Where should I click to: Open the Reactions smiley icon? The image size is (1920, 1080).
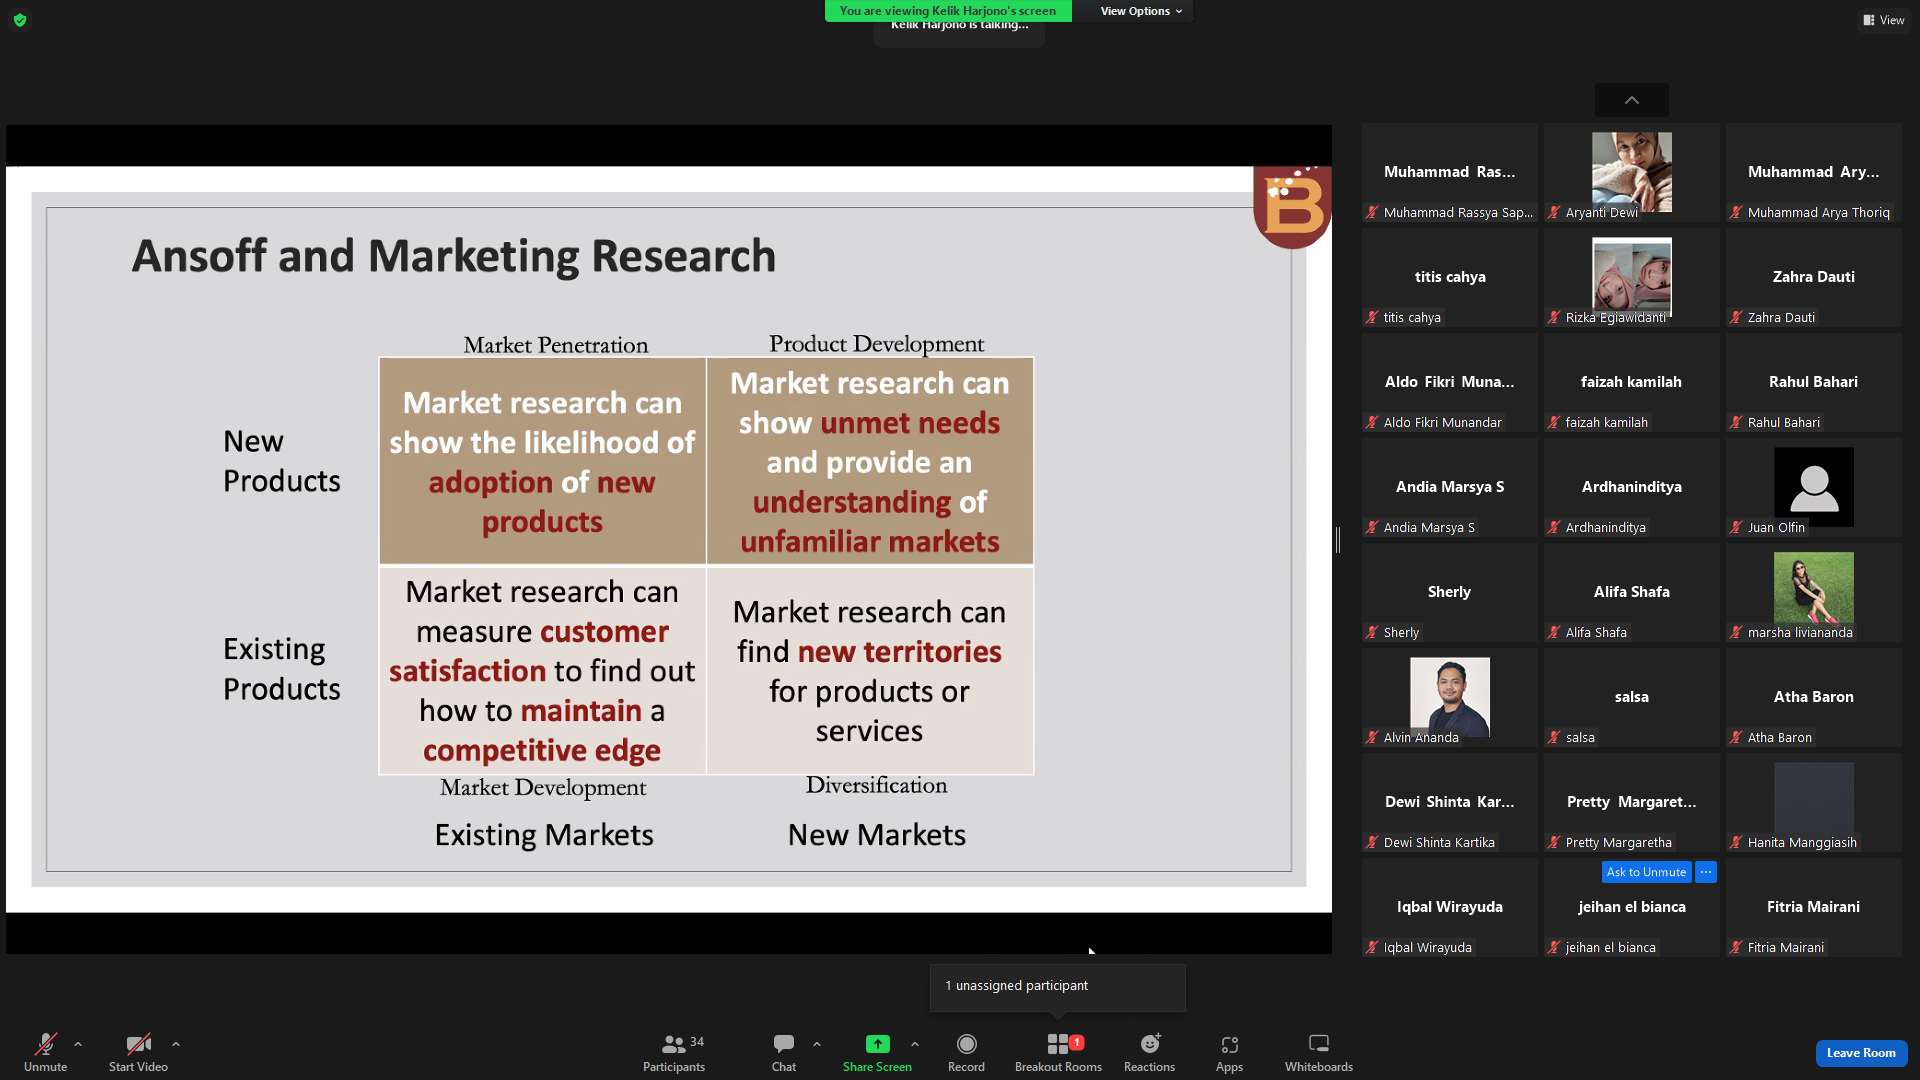[x=1150, y=1044]
